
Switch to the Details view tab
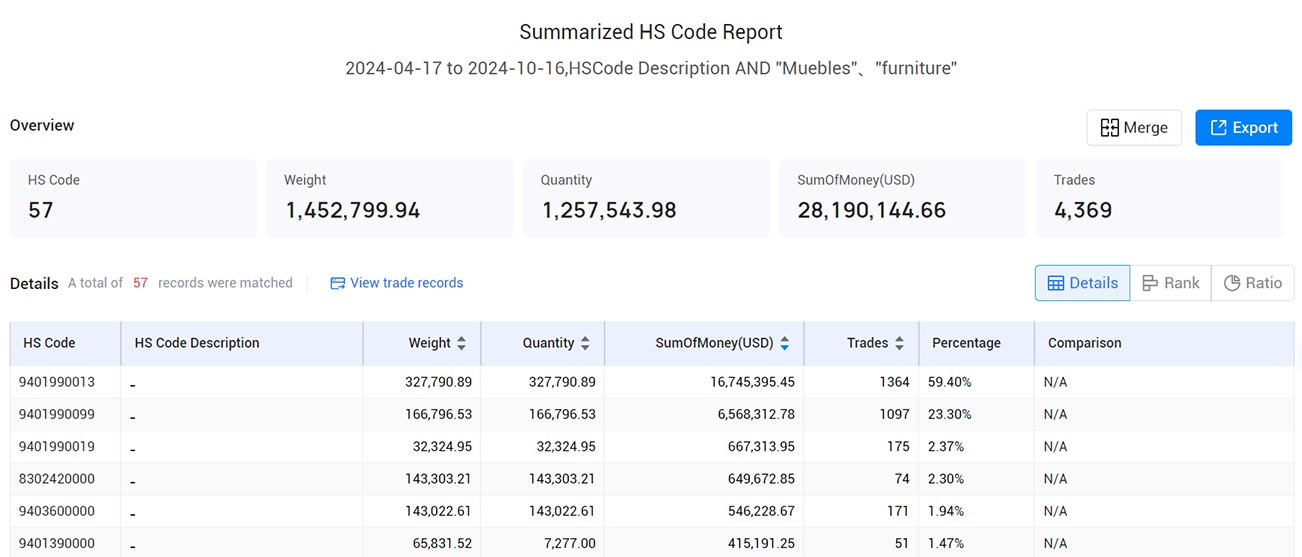click(x=1082, y=283)
